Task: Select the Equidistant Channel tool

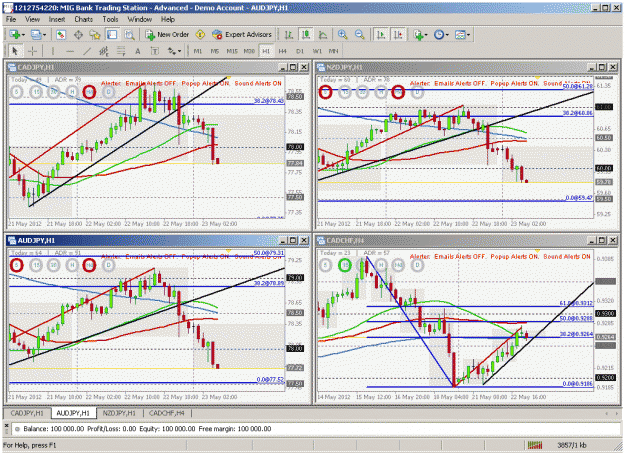Action: point(104,51)
